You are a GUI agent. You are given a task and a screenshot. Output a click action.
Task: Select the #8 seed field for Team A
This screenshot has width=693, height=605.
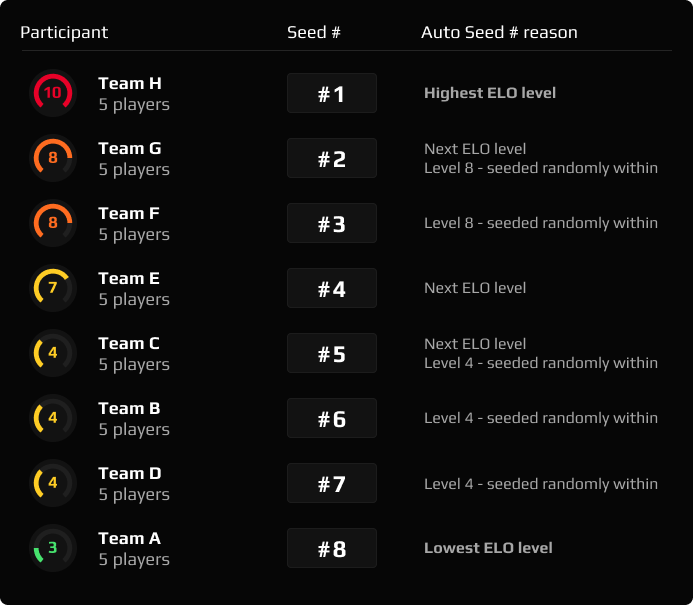point(332,548)
